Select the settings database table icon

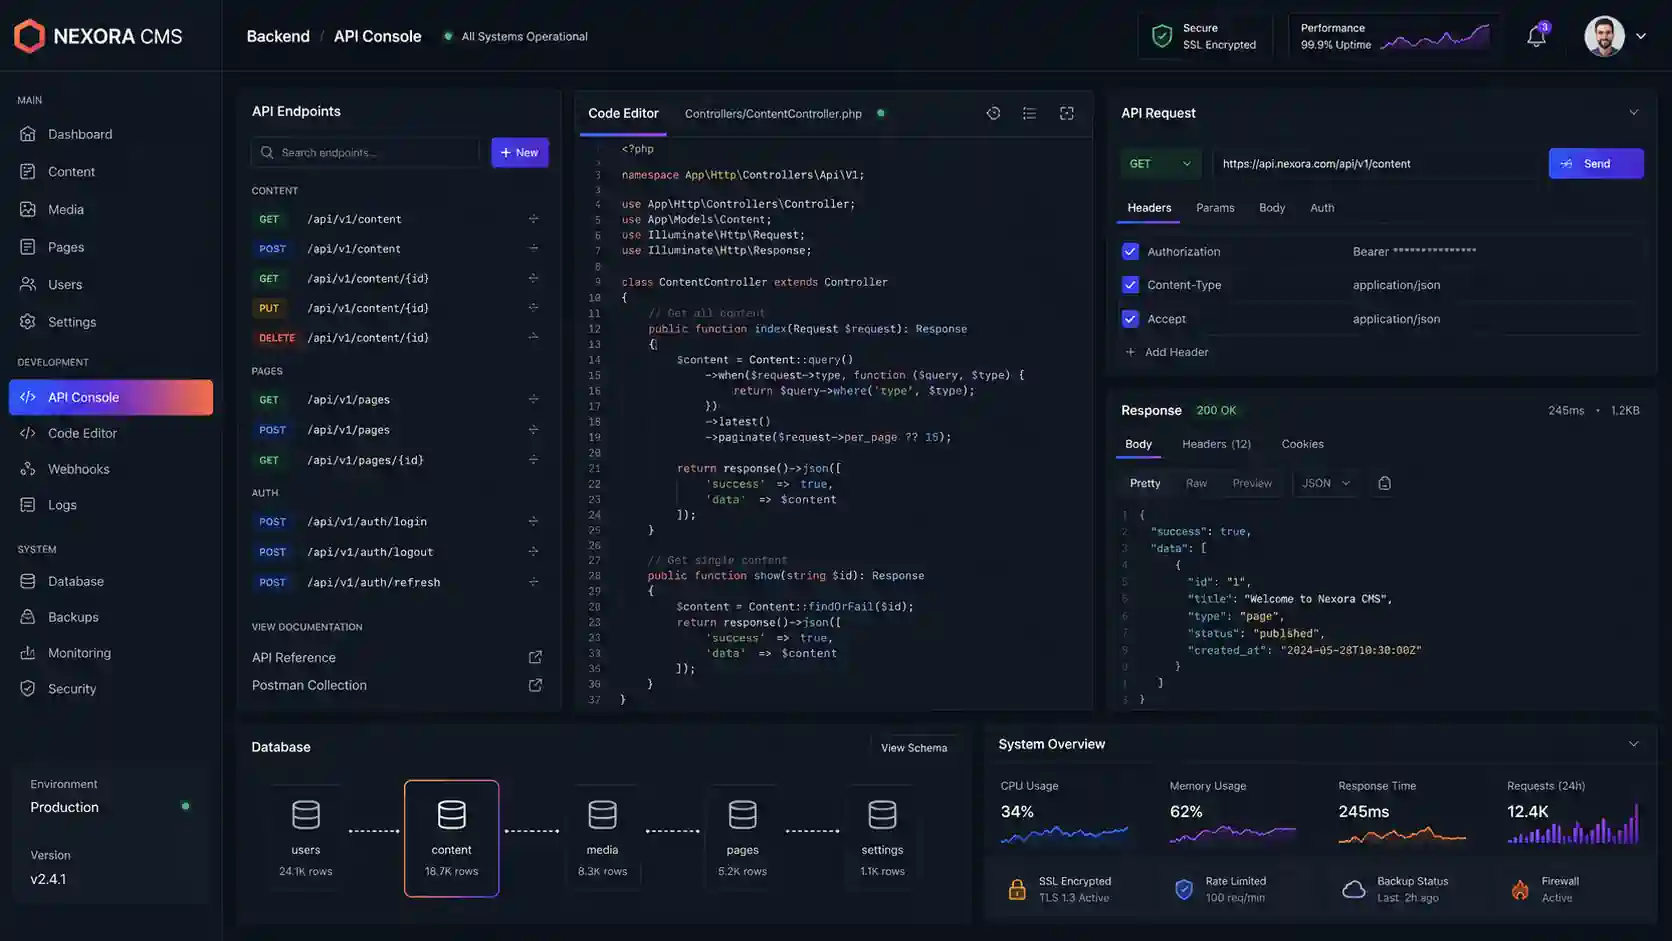882,815
